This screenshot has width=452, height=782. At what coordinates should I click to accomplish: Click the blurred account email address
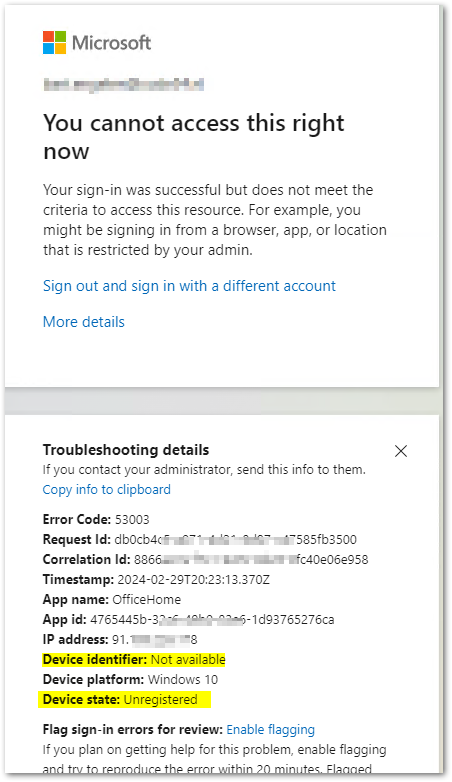click(123, 85)
